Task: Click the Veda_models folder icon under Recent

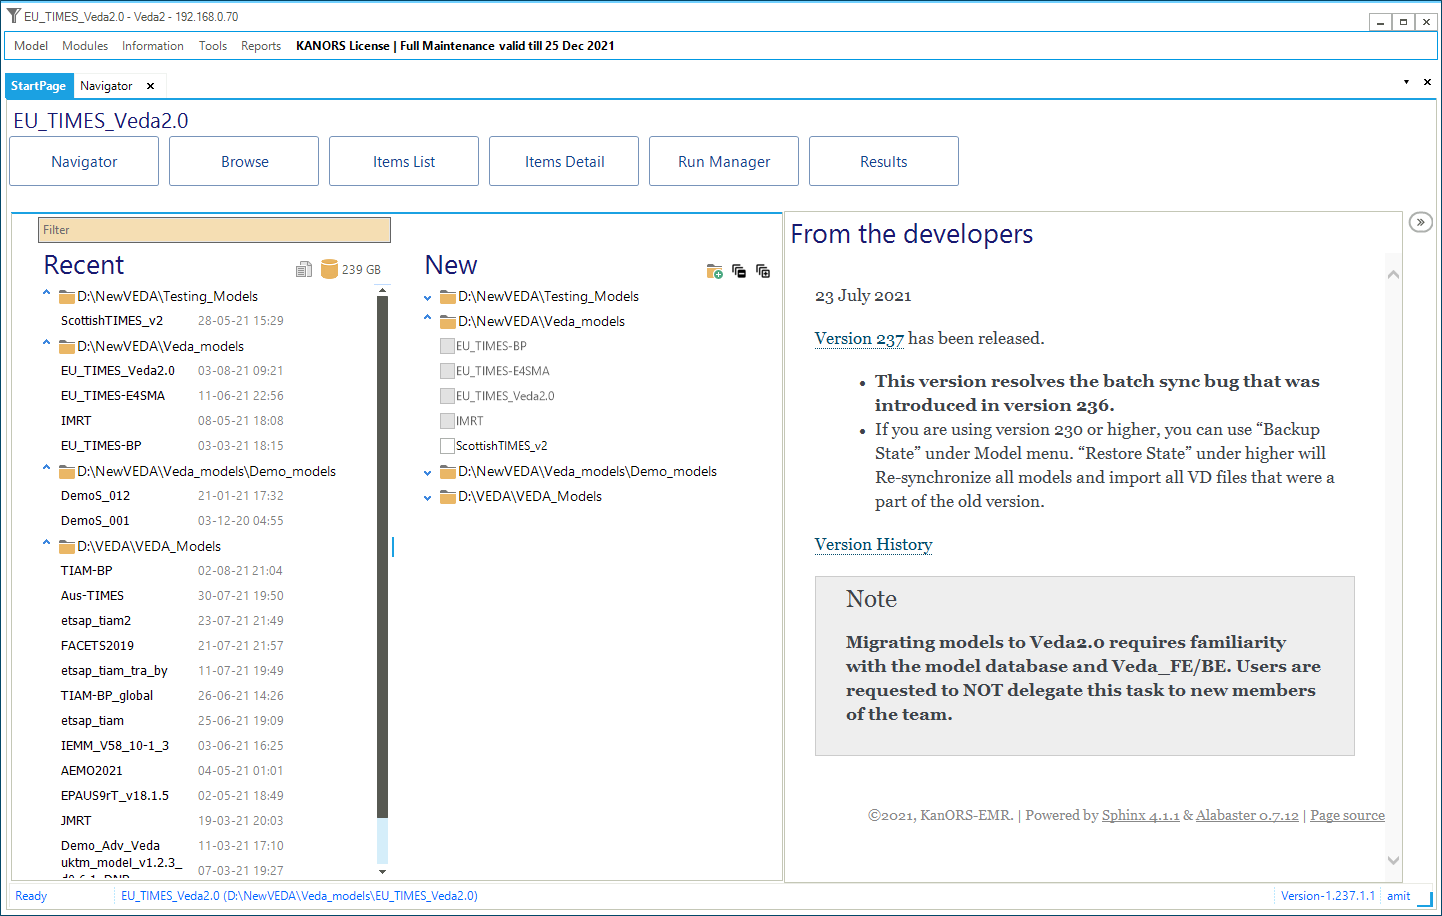Action: [67, 346]
